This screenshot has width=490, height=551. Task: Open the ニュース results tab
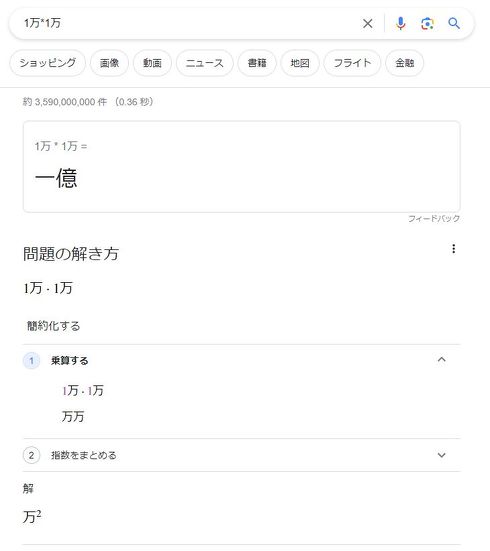tap(205, 63)
